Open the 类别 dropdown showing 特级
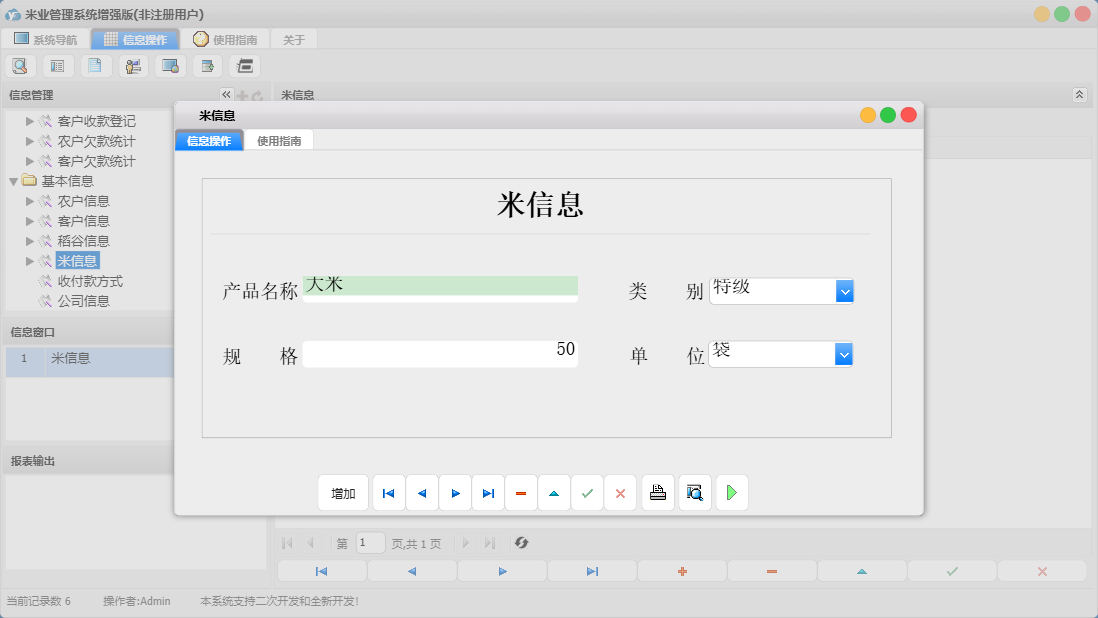Screen dimensions: 1098x618 click(x=845, y=290)
